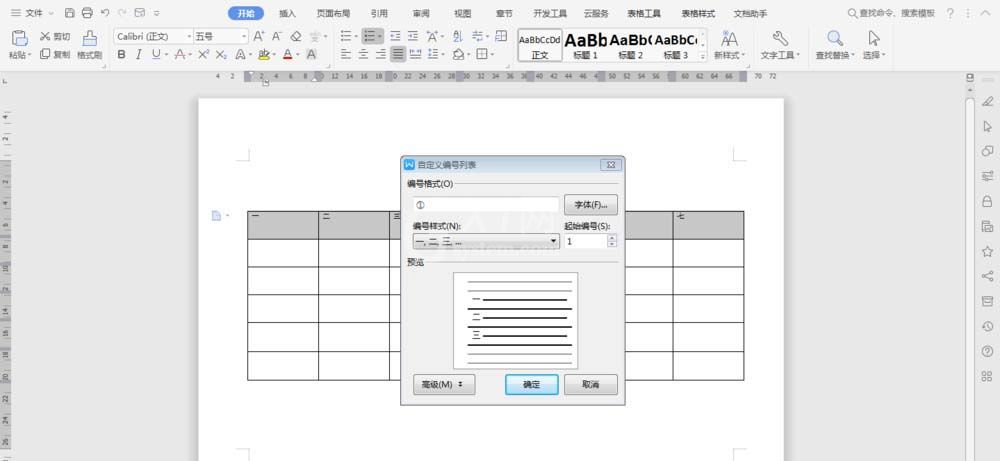Click the sort icon in the ribbon
This screenshot has width=1000, height=461.
pos(457,36)
